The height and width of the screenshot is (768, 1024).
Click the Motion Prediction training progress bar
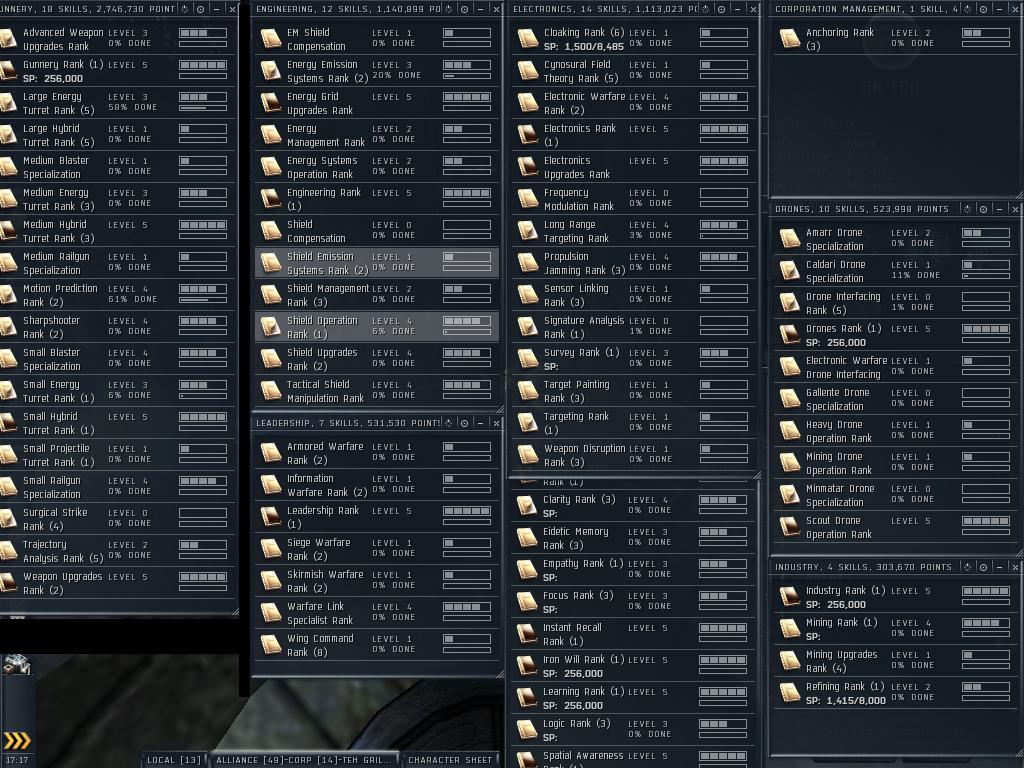point(203,300)
